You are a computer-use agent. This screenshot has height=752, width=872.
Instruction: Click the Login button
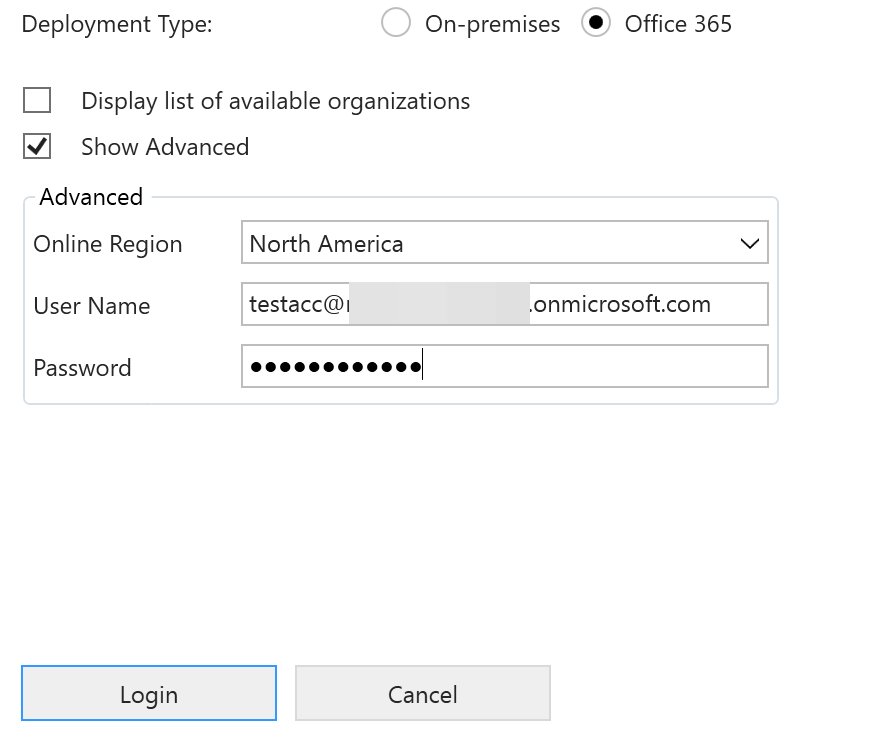pos(149,693)
